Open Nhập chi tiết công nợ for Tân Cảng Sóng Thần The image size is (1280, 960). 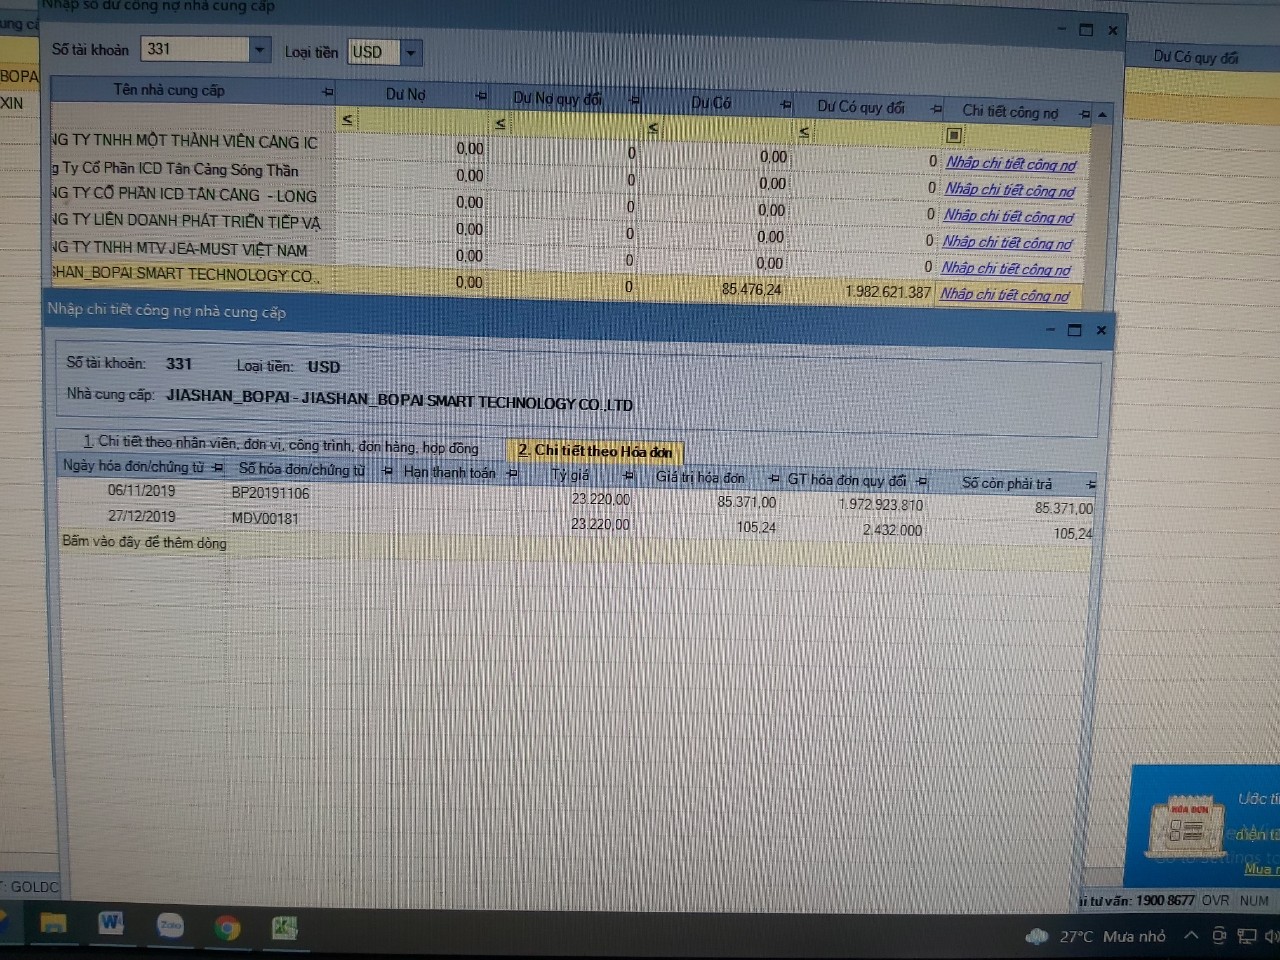(1010, 190)
